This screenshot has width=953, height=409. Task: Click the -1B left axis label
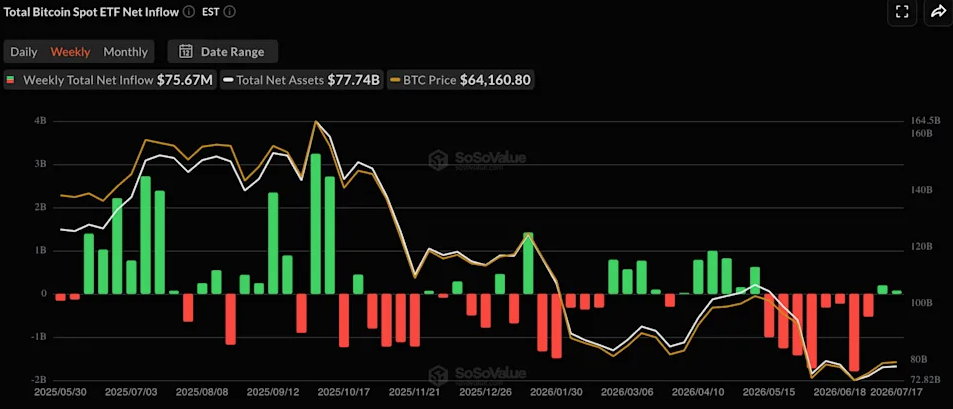tap(40, 337)
